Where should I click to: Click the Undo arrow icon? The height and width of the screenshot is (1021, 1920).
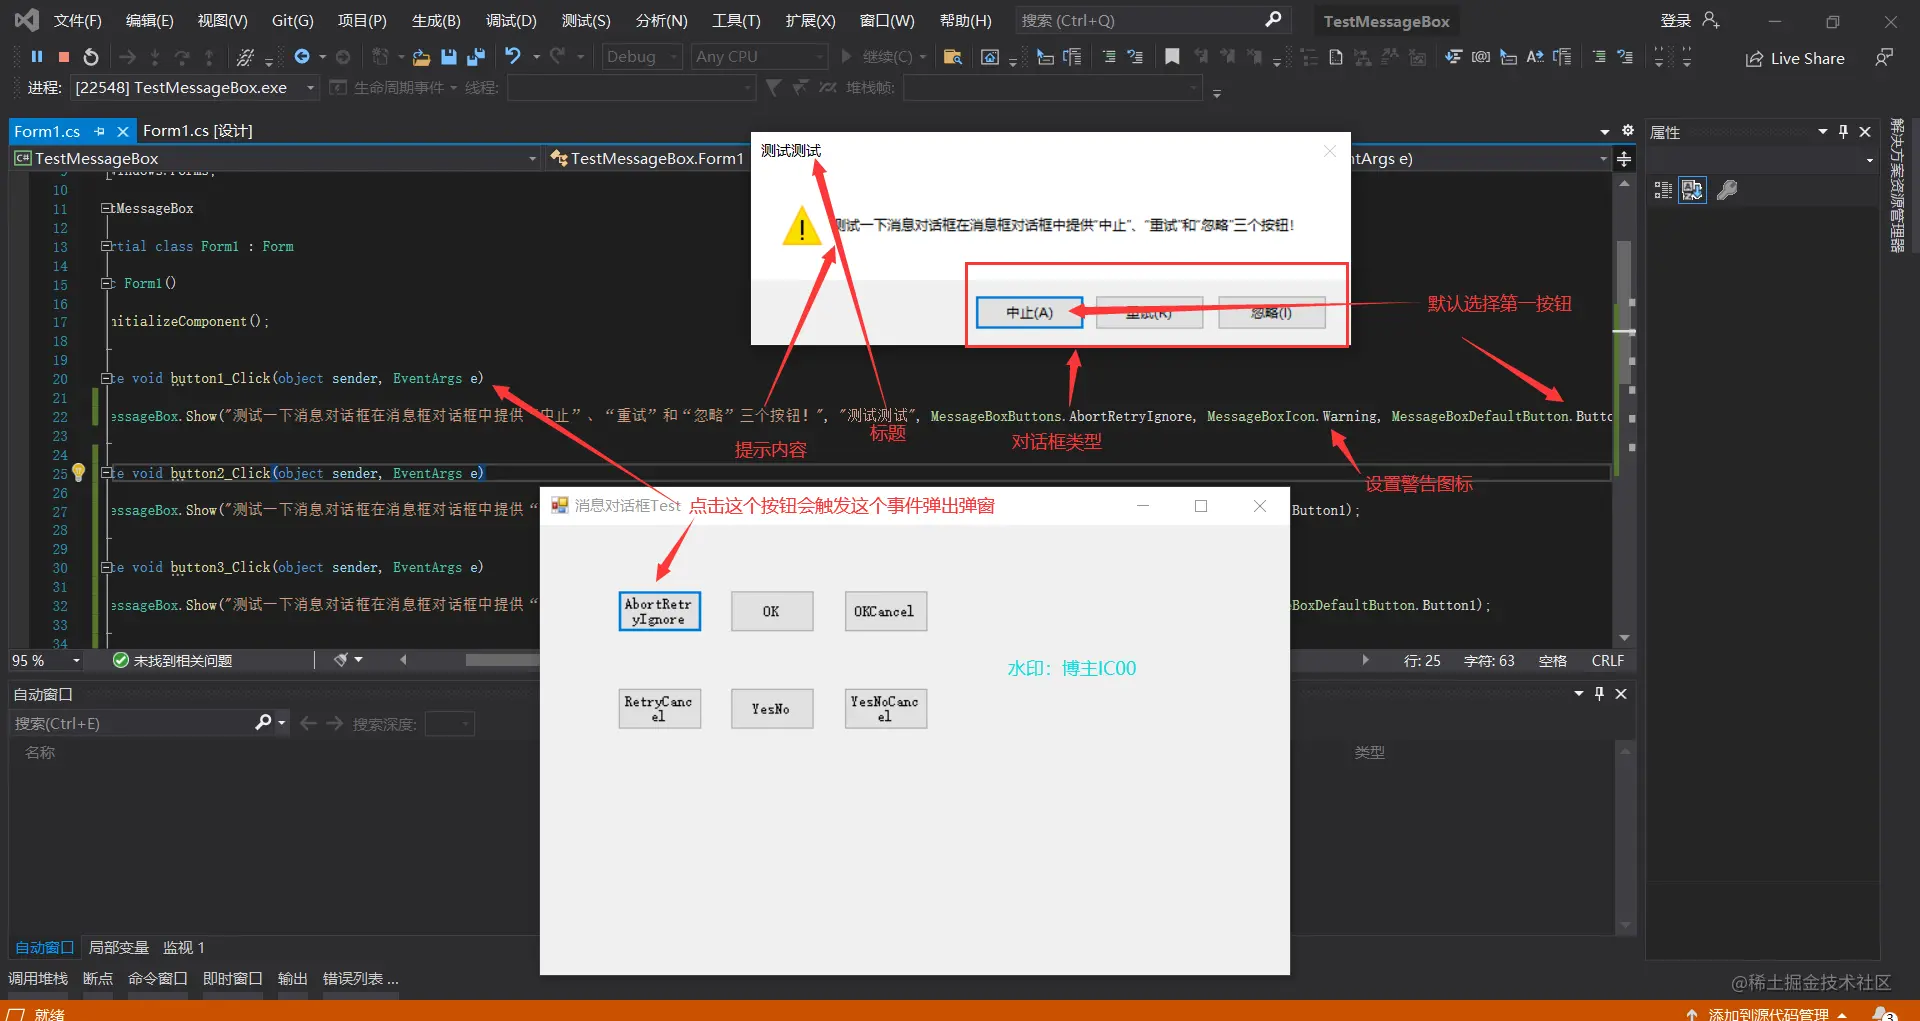pyautogui.click(x=513, y=56)
